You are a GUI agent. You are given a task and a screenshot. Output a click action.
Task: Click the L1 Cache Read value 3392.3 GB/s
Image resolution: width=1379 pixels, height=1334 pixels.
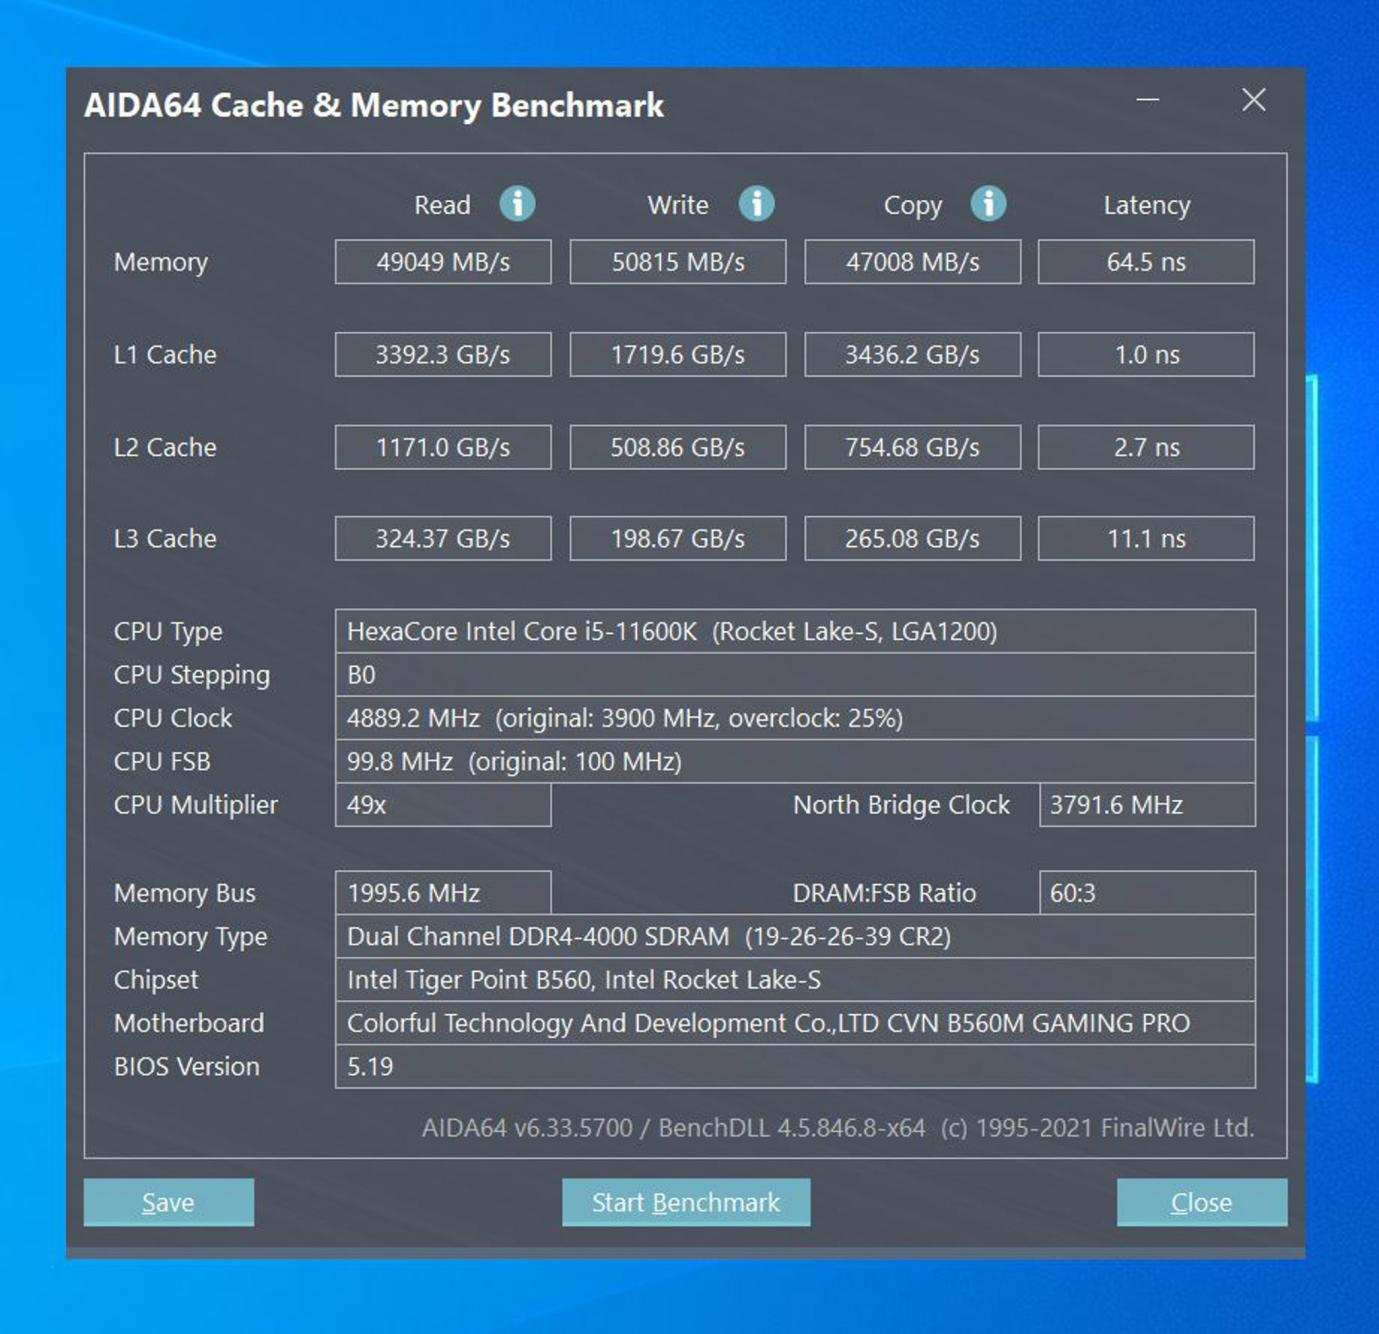point(443,355)
